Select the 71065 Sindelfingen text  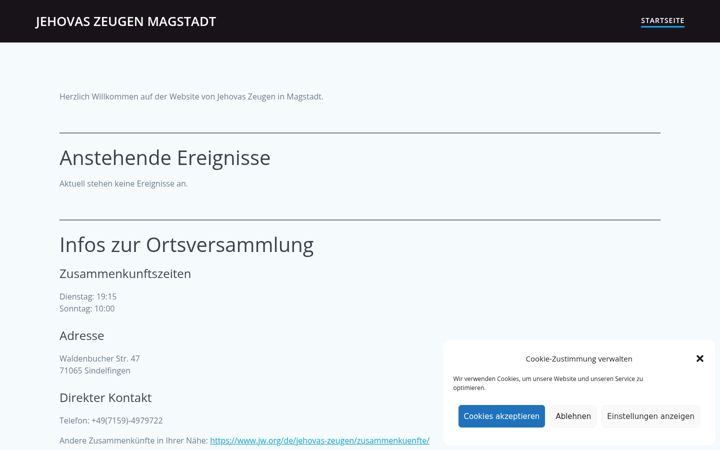tap(95, 371)
